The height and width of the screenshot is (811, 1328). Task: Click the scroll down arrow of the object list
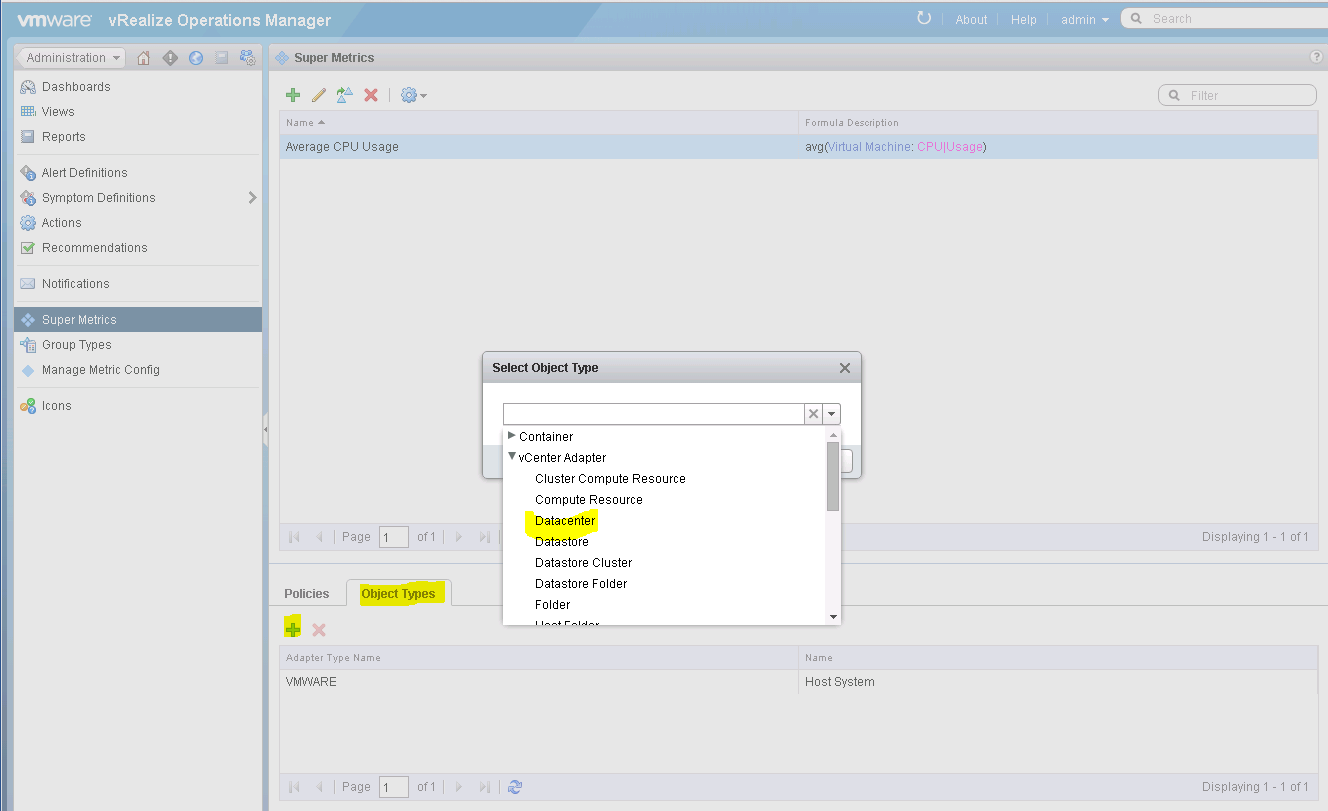(x=834, y=617)
